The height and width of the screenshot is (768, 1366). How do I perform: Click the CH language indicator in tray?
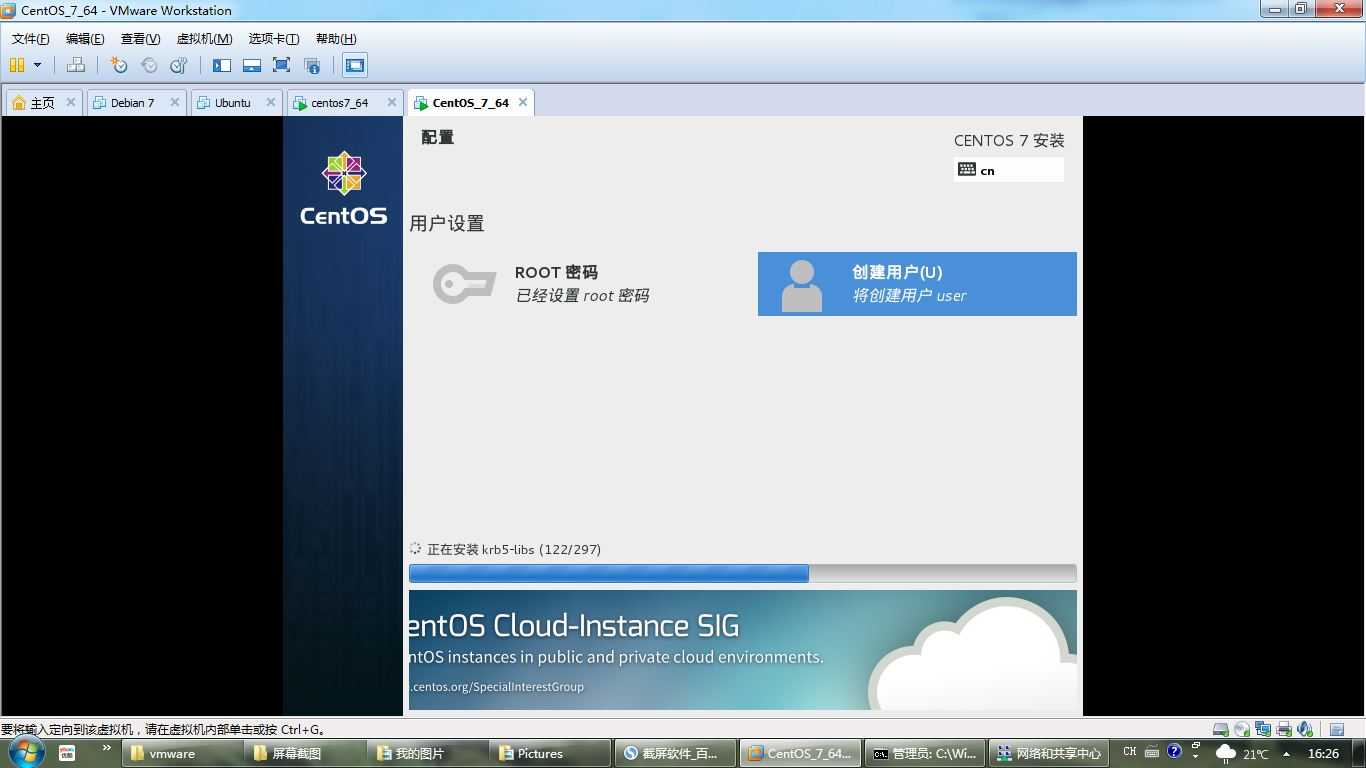coord(1130,752)
